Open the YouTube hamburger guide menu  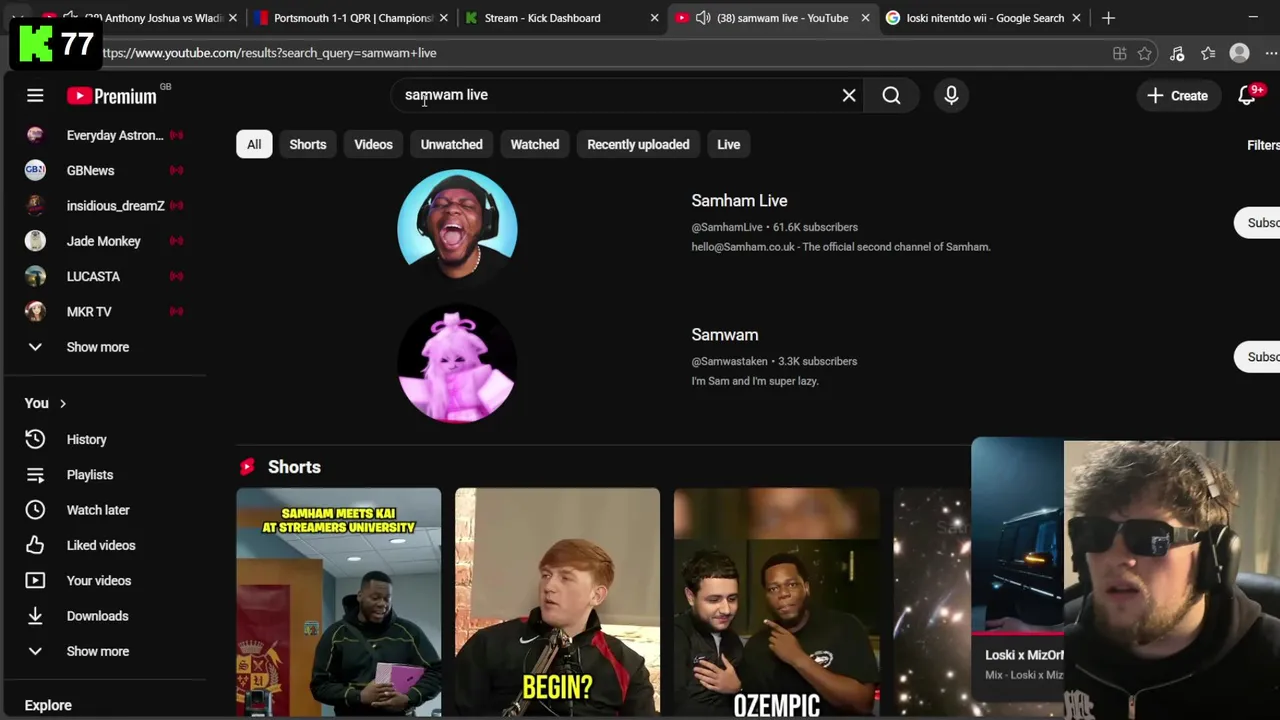(x=35, y=96)
